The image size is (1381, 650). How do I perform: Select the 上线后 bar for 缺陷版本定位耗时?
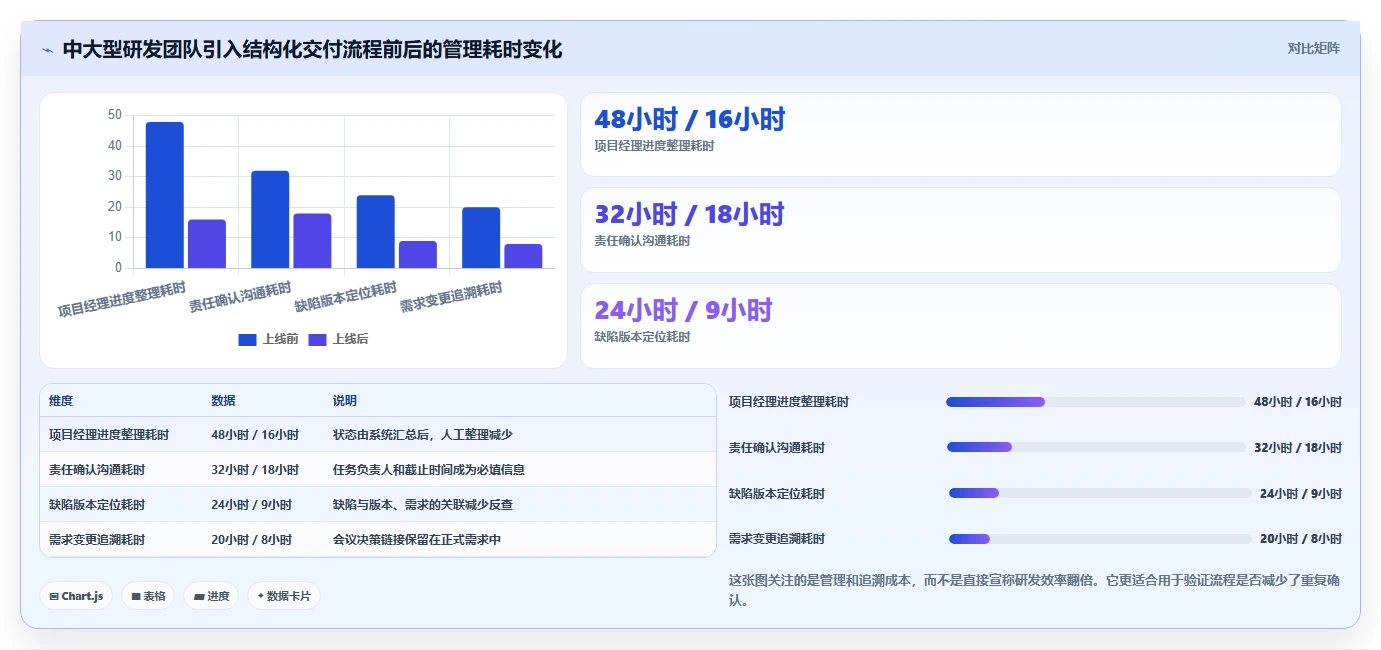pos(418,255)
